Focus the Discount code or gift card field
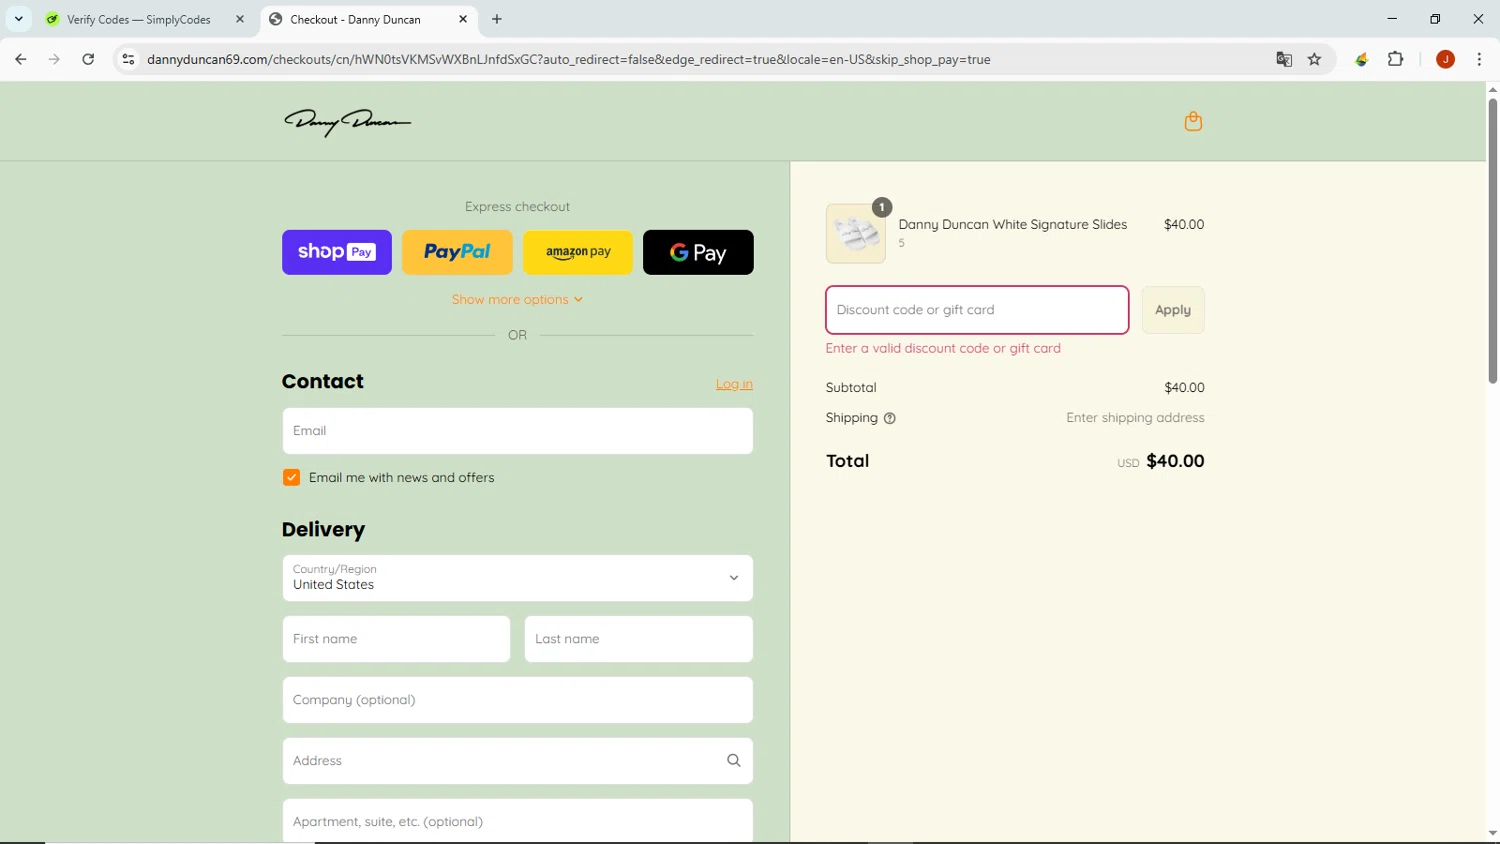 (x=977, y=310)
